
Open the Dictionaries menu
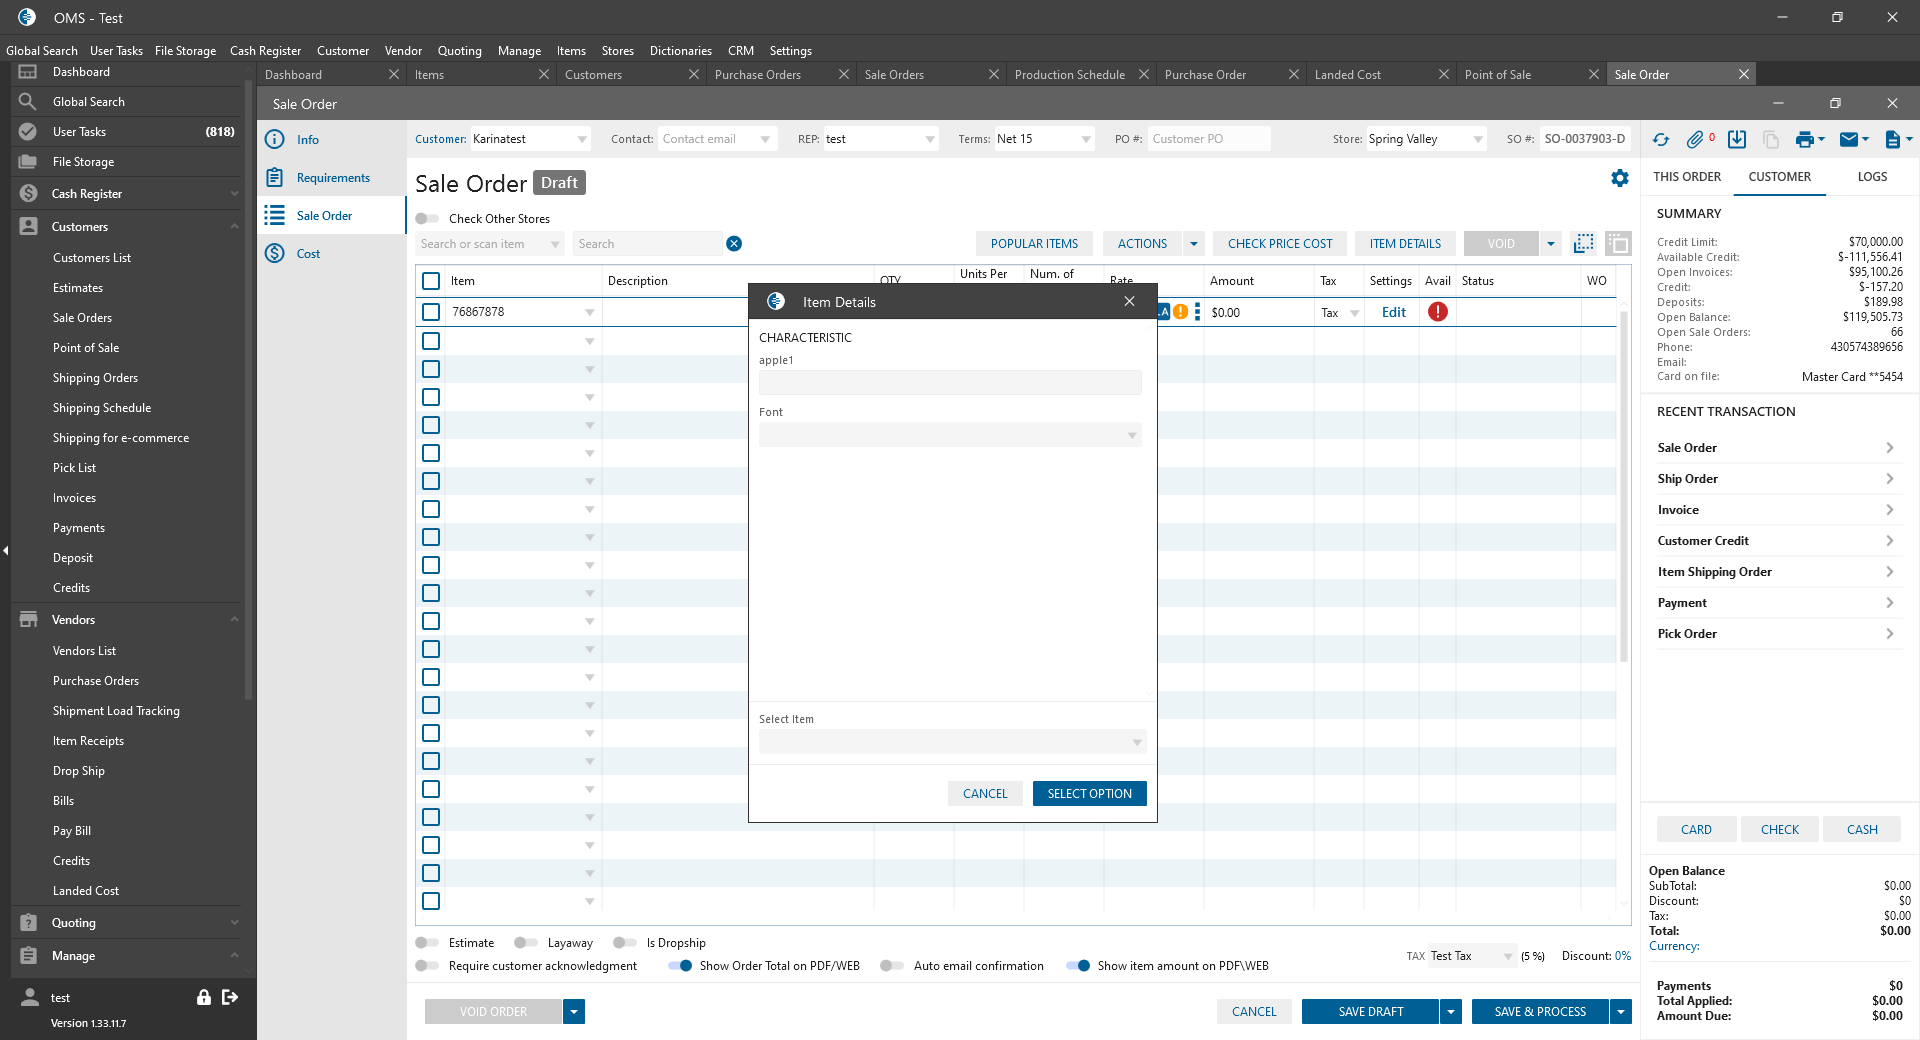click(680, 51)
